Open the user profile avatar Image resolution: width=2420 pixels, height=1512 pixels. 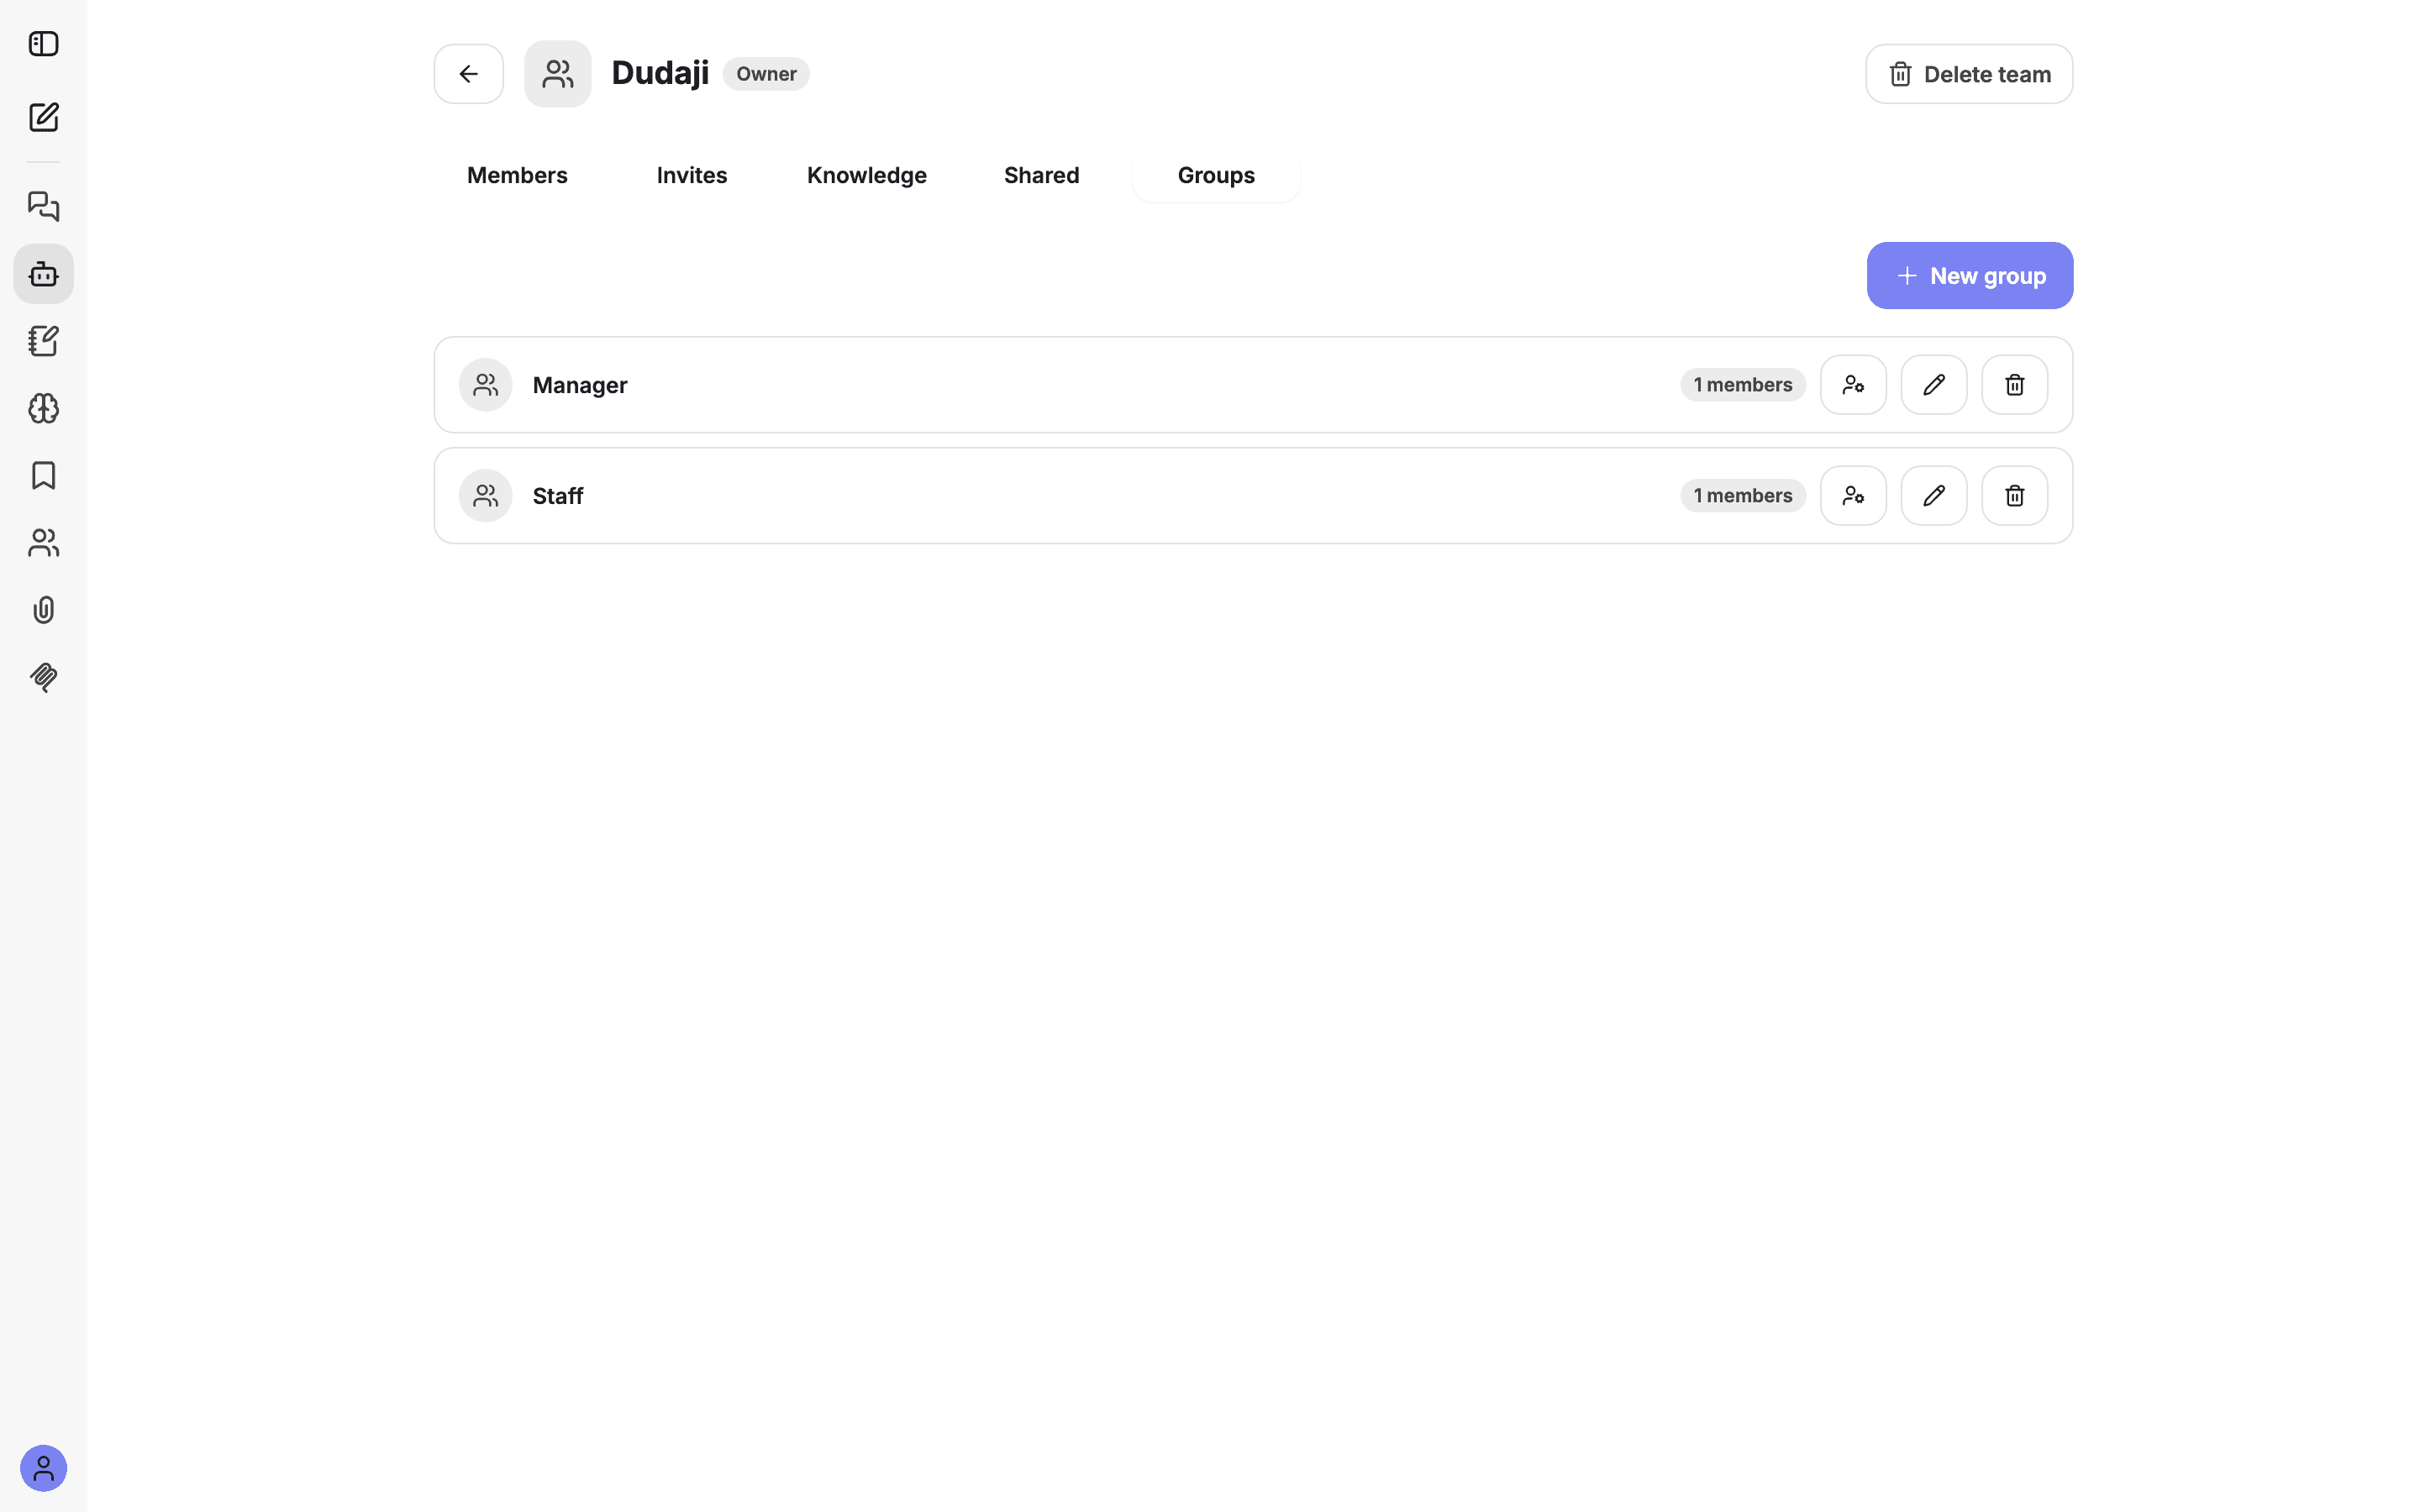pyautogui.click(x=43, y=1468)
